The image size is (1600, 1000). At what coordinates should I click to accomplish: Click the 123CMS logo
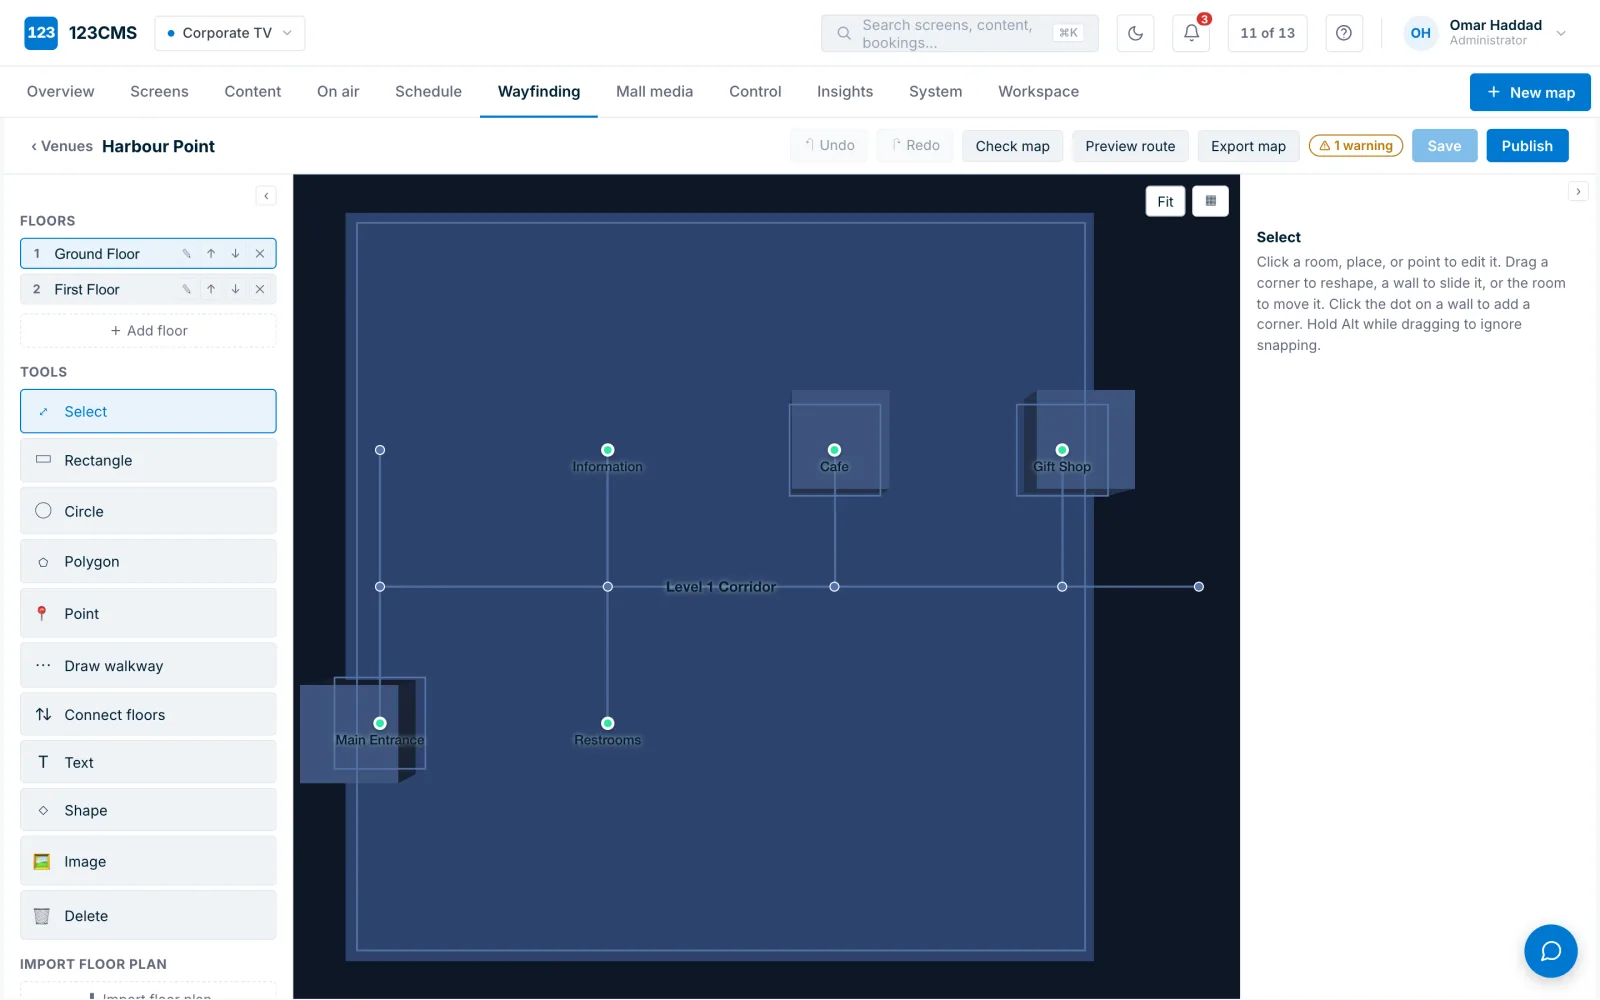(x=81, y=33)
